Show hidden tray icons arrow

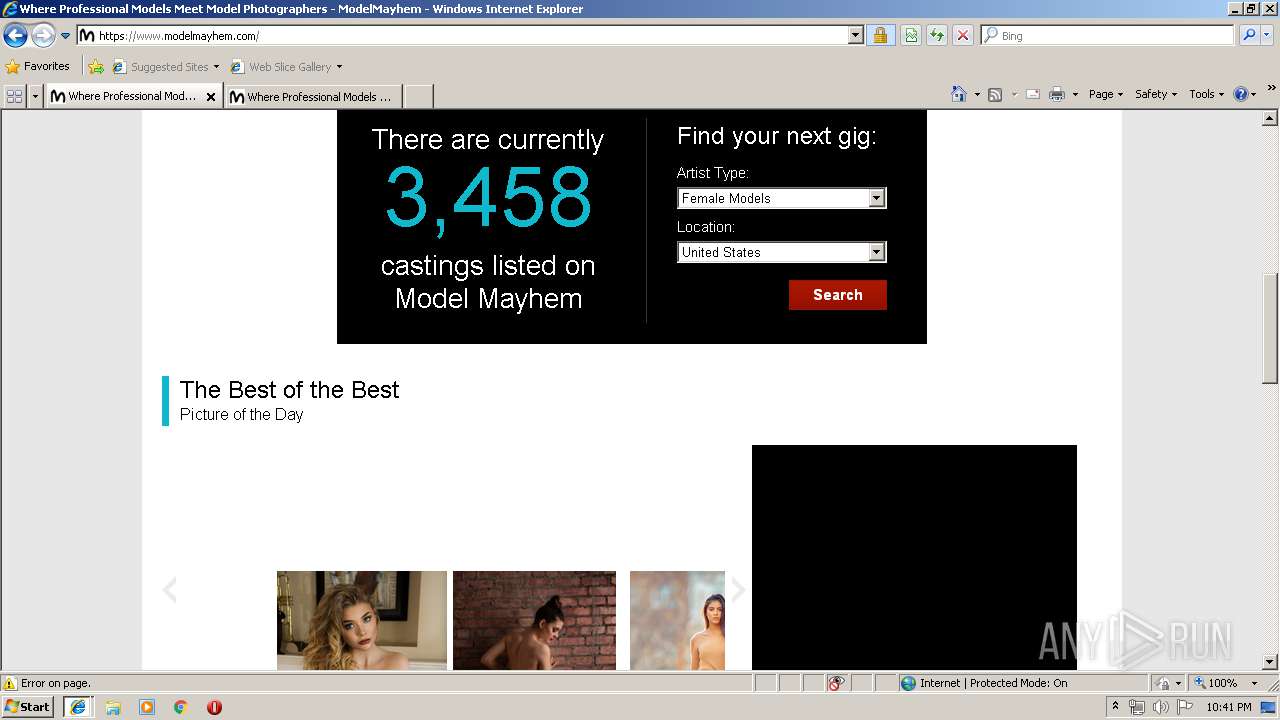click(x=1115, y=707)
